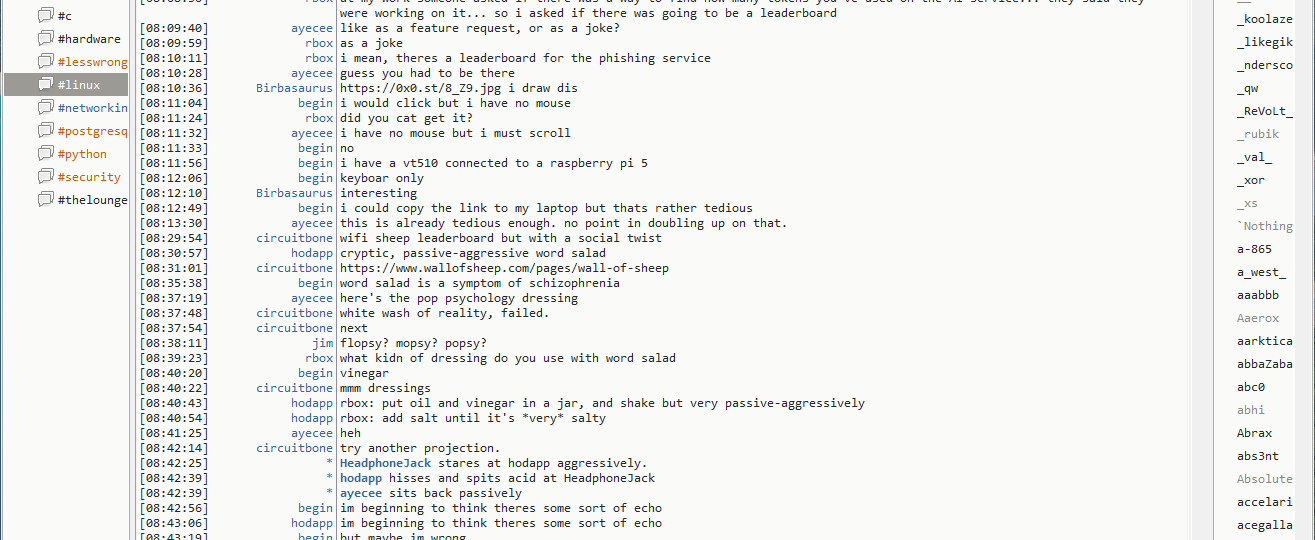Select the #lesswrong channel icon
The image size is (1315, 540).
45,61
